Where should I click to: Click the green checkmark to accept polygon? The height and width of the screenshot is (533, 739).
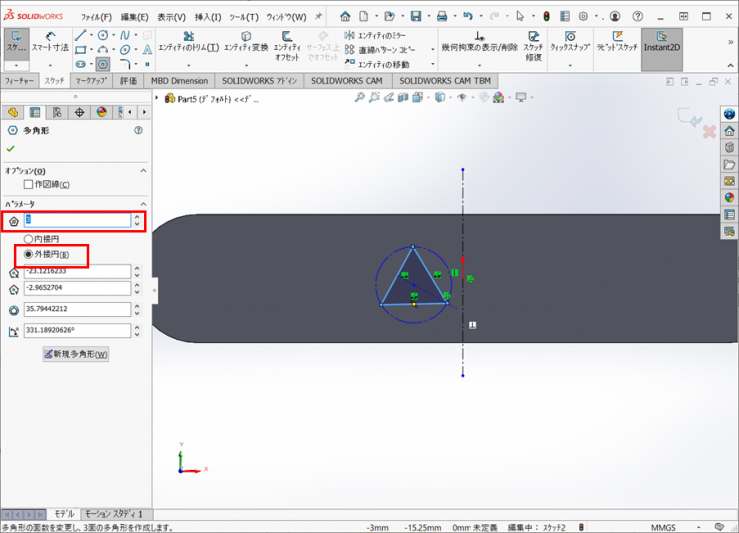11,149
